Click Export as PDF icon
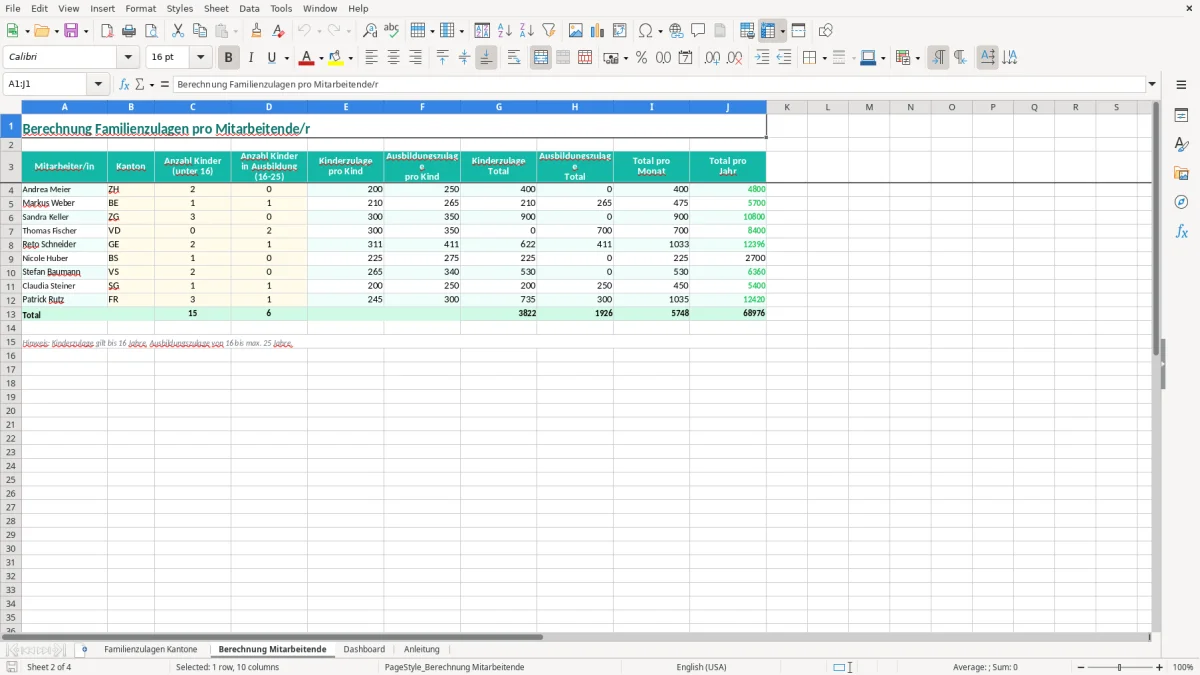The height and width of the screenshot is (675, 1200). click(x=107, y=31)
